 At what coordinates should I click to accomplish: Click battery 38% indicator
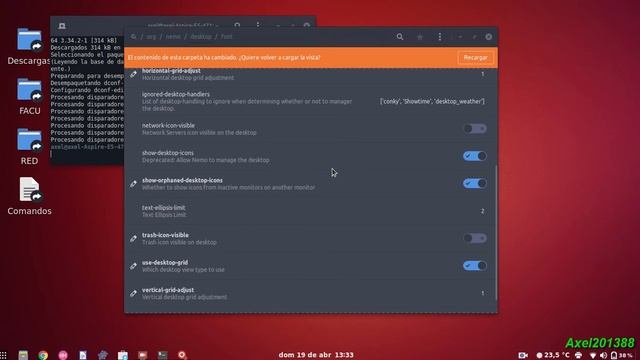click(622, 356)
